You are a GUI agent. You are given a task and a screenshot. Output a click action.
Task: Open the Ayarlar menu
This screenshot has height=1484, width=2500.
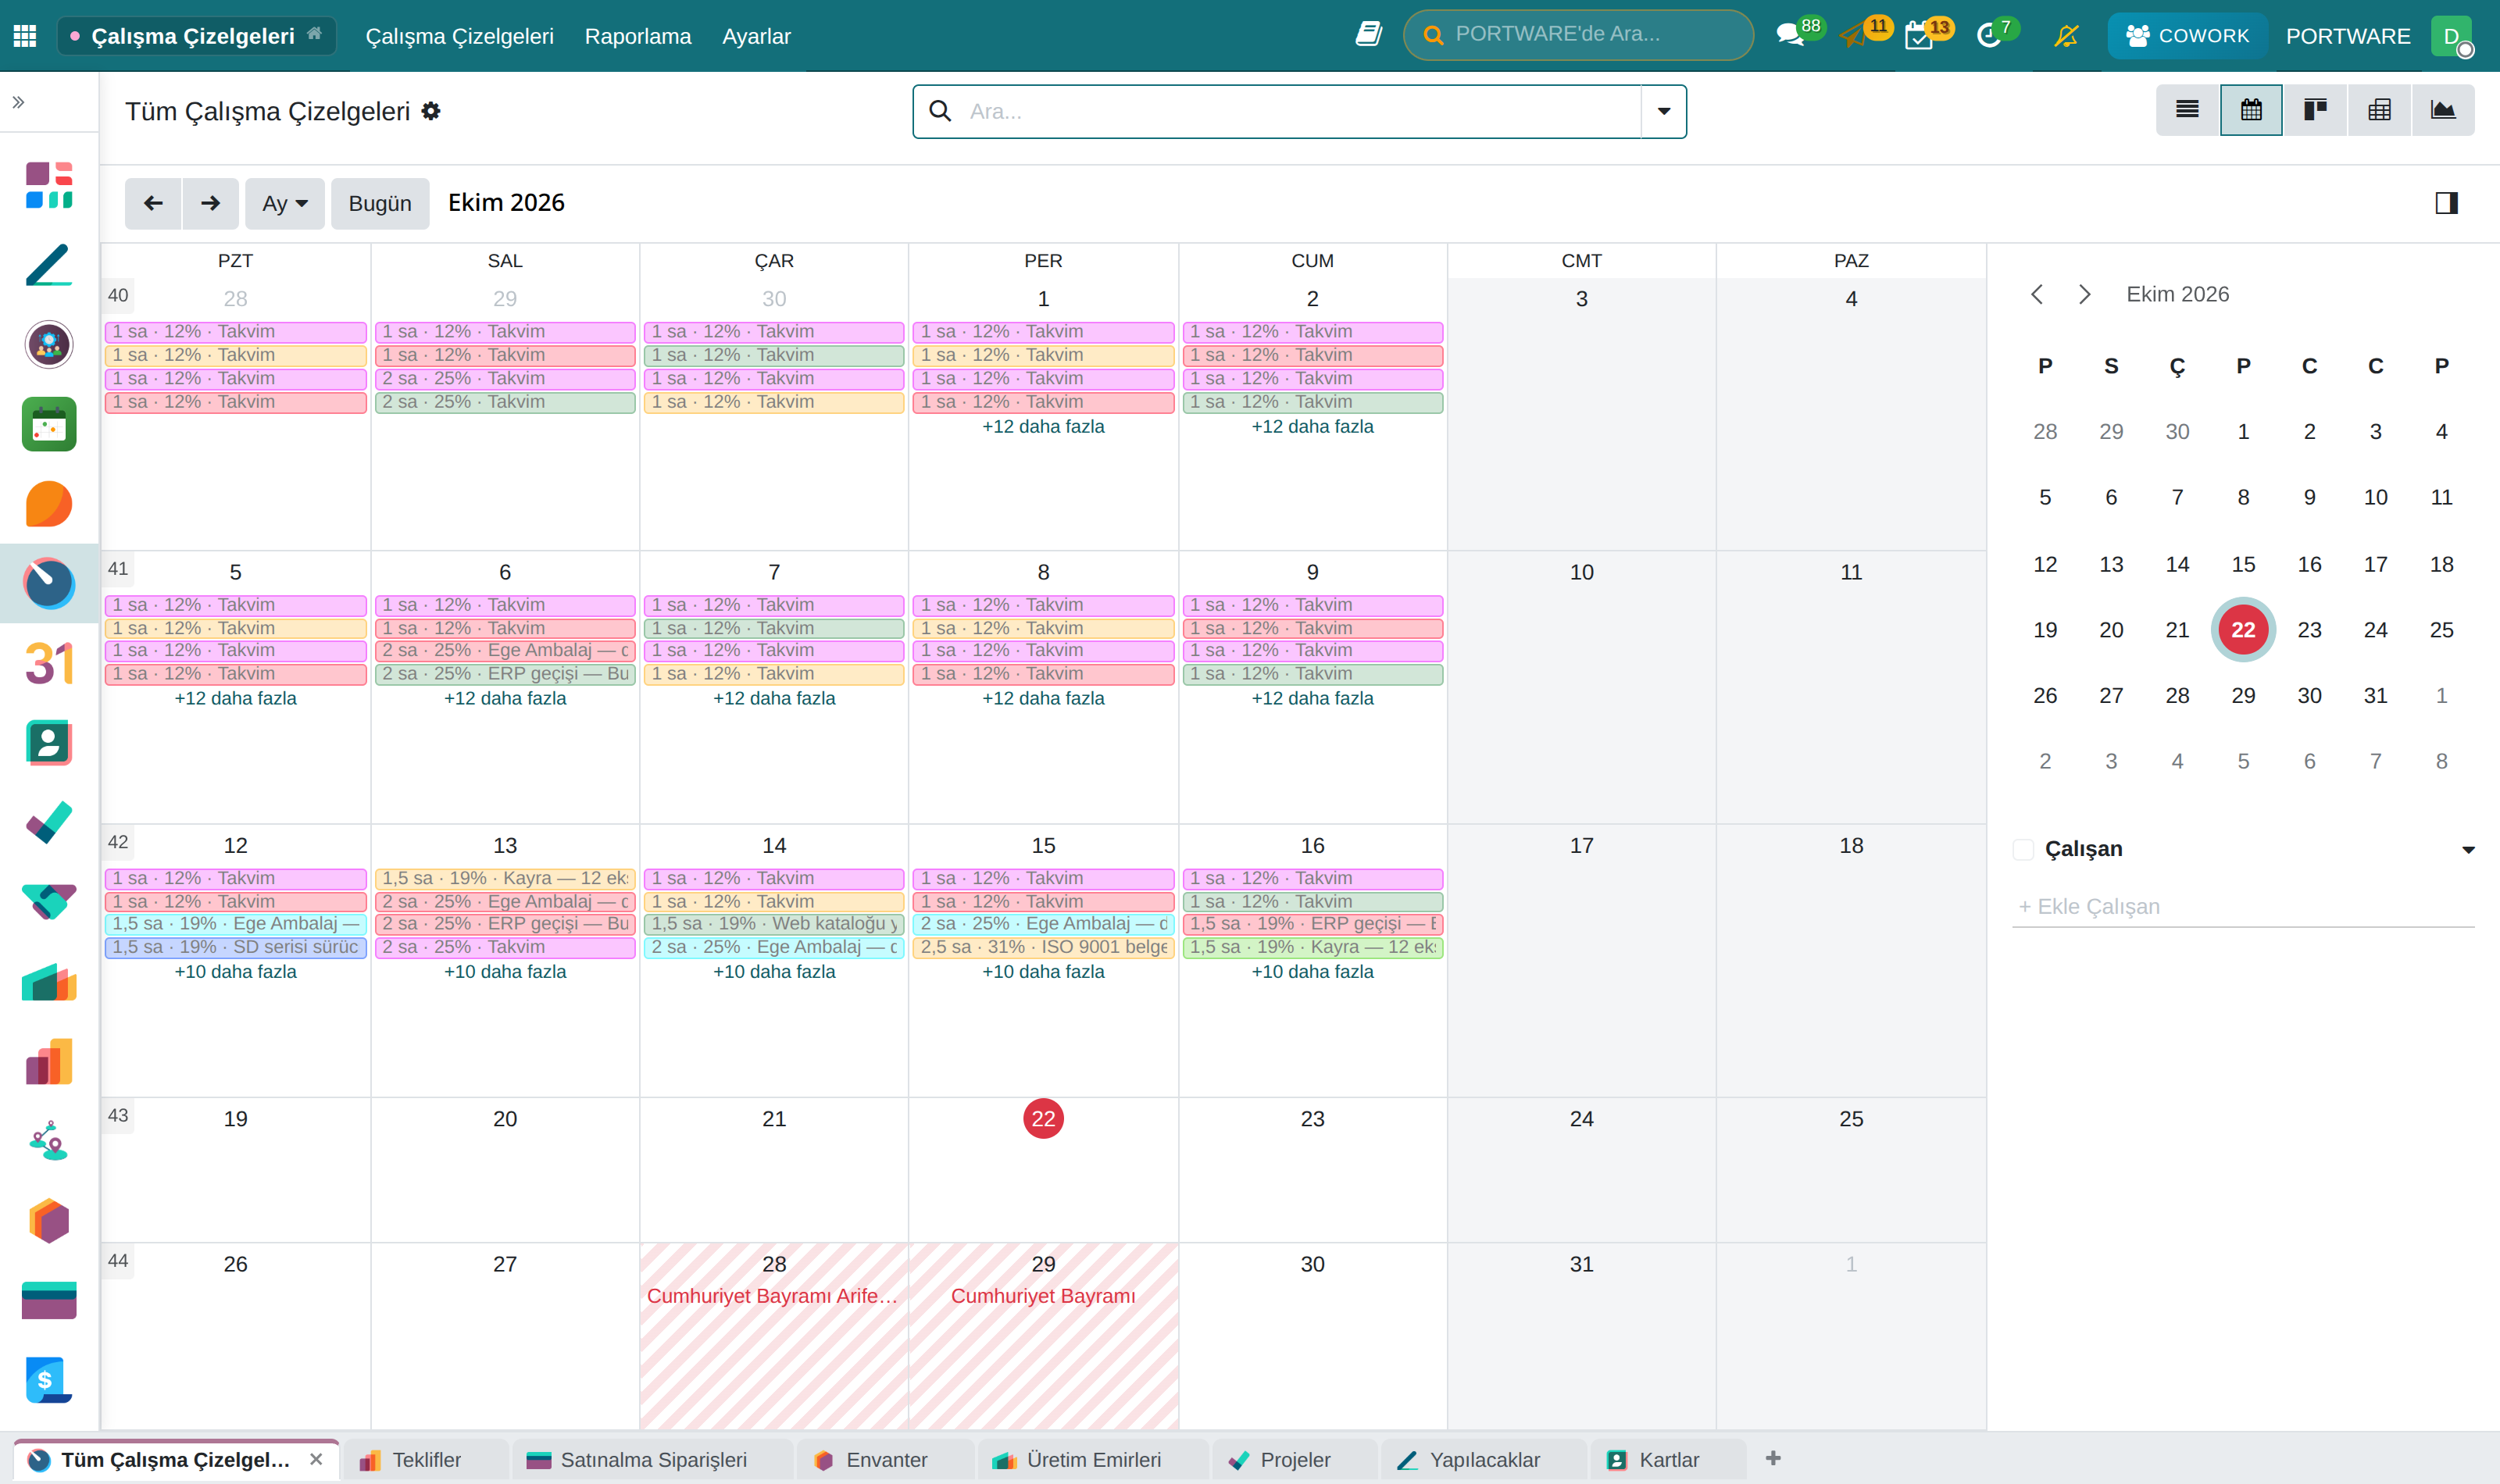[x=756, y=36]
